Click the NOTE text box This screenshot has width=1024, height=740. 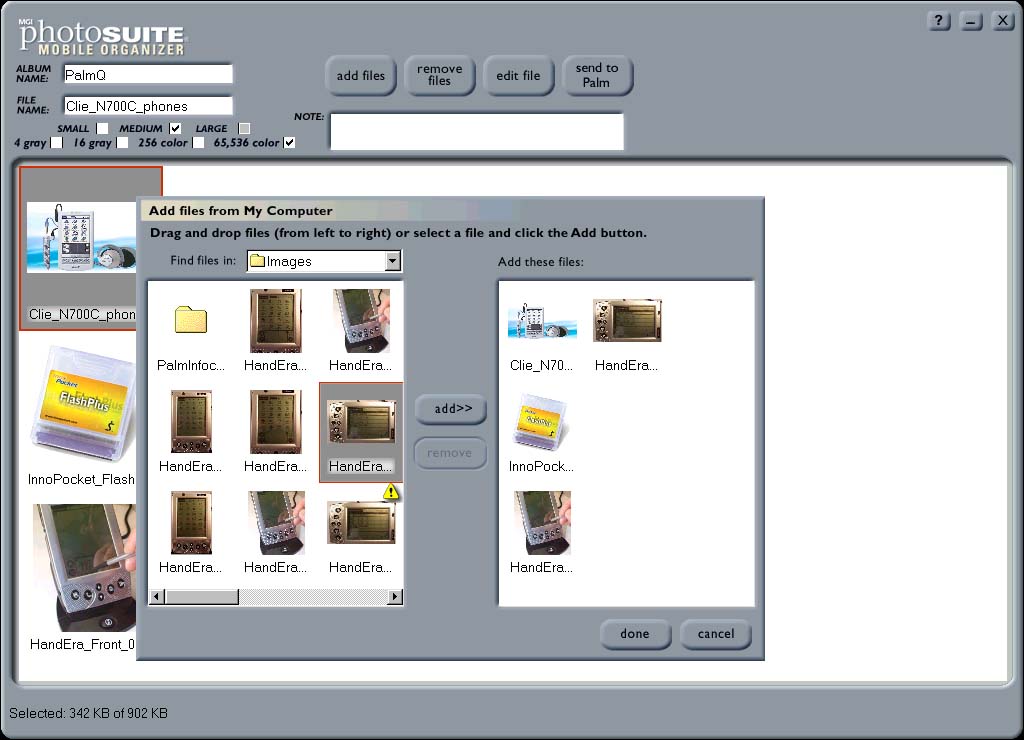pos(477,131)
